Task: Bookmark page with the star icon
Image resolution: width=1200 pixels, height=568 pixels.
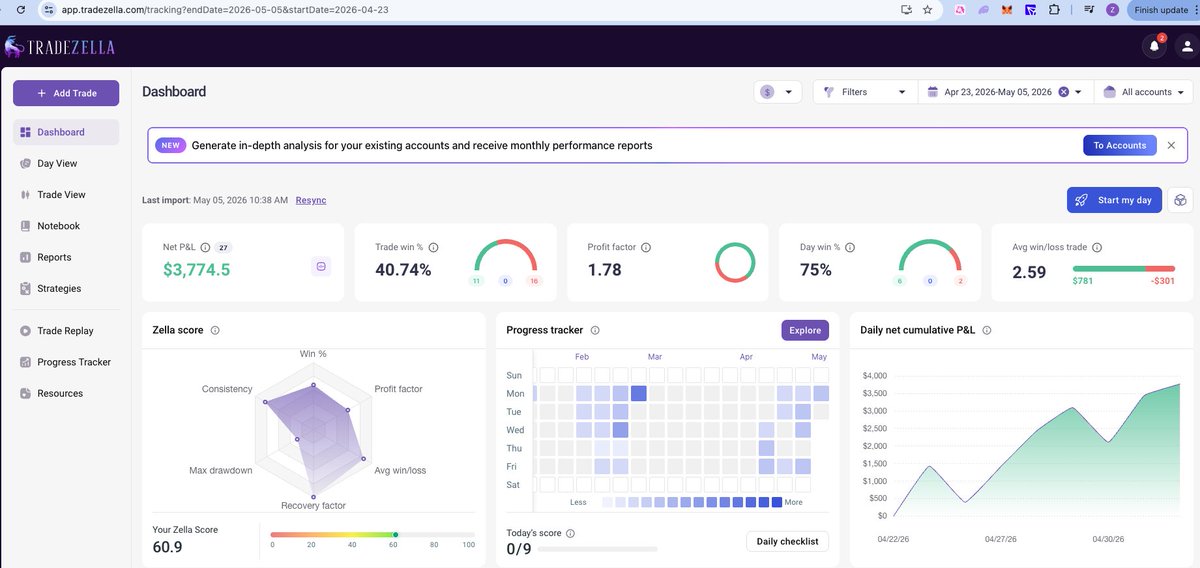Action: click(927, 10)
